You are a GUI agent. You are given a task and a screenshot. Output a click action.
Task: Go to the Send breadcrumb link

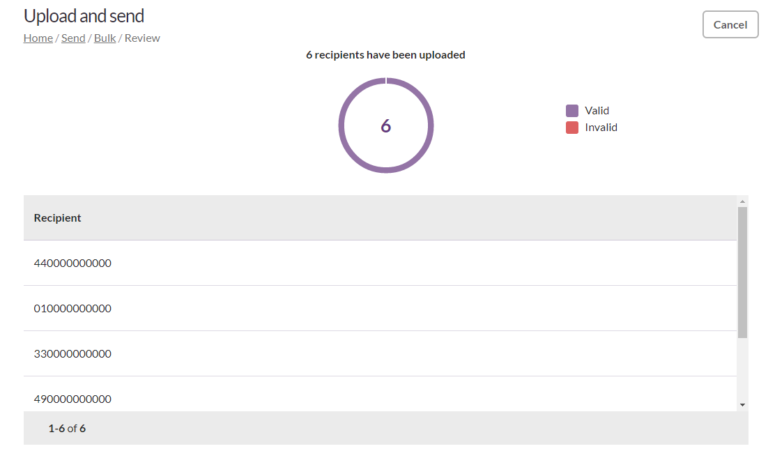coord(73,38)
